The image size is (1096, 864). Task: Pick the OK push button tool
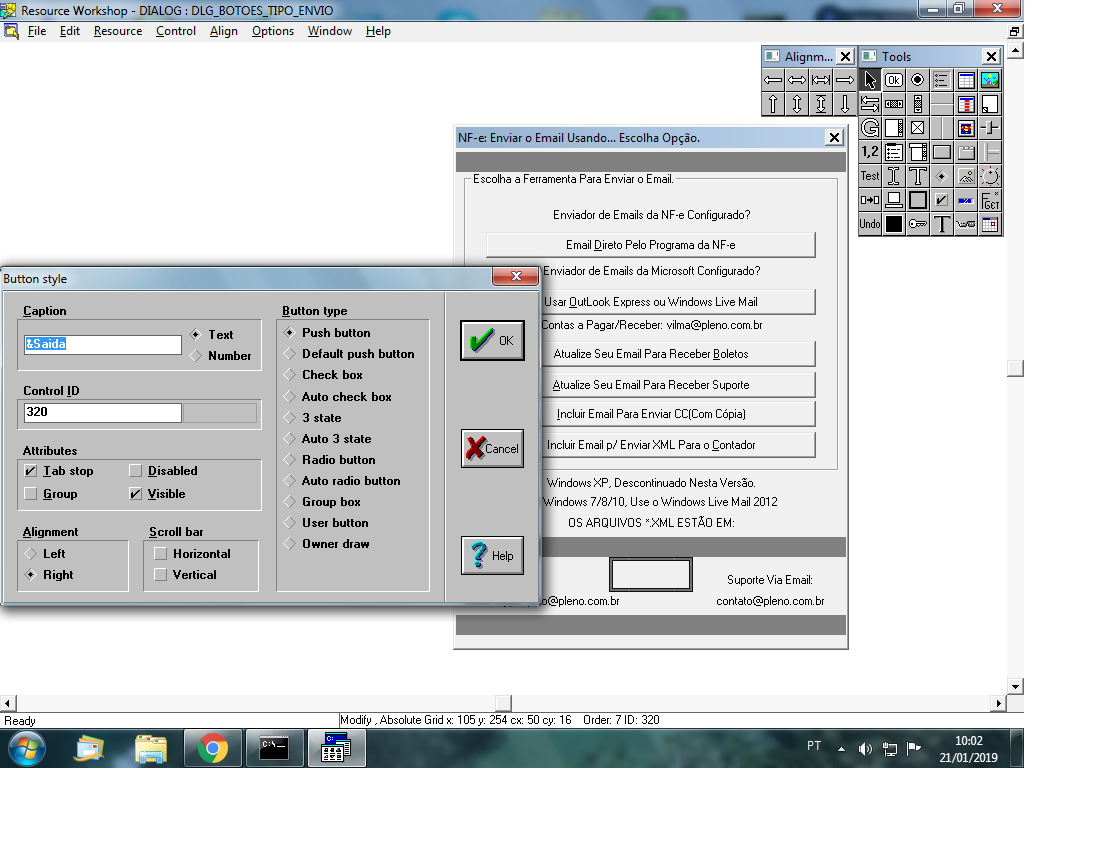coord(894,80)
